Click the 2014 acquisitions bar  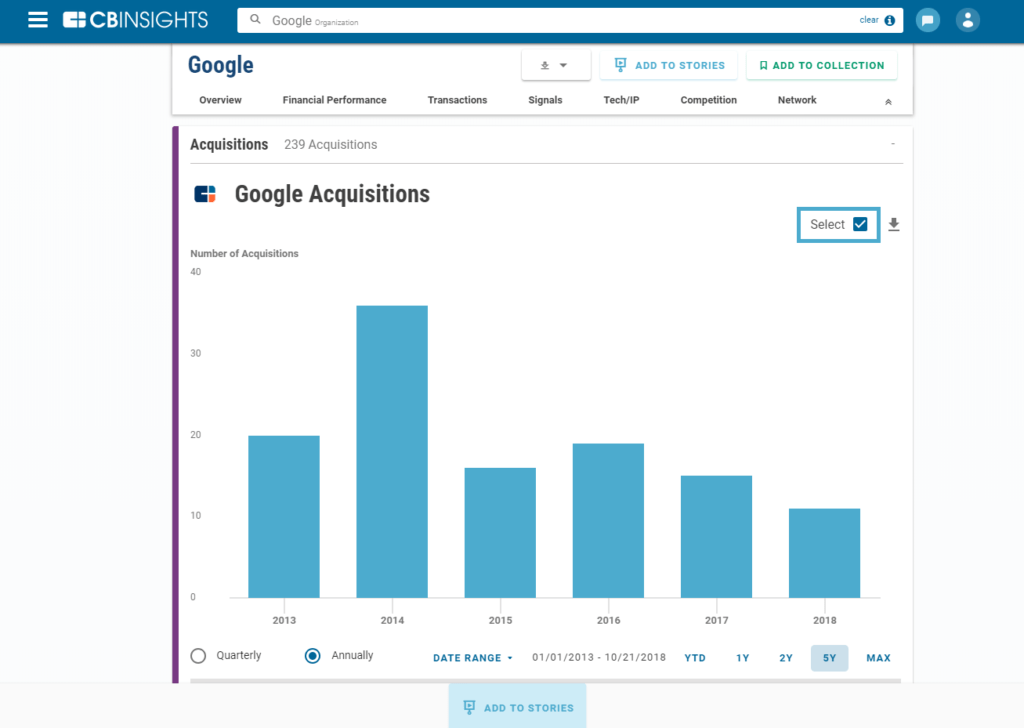(392, 452)
